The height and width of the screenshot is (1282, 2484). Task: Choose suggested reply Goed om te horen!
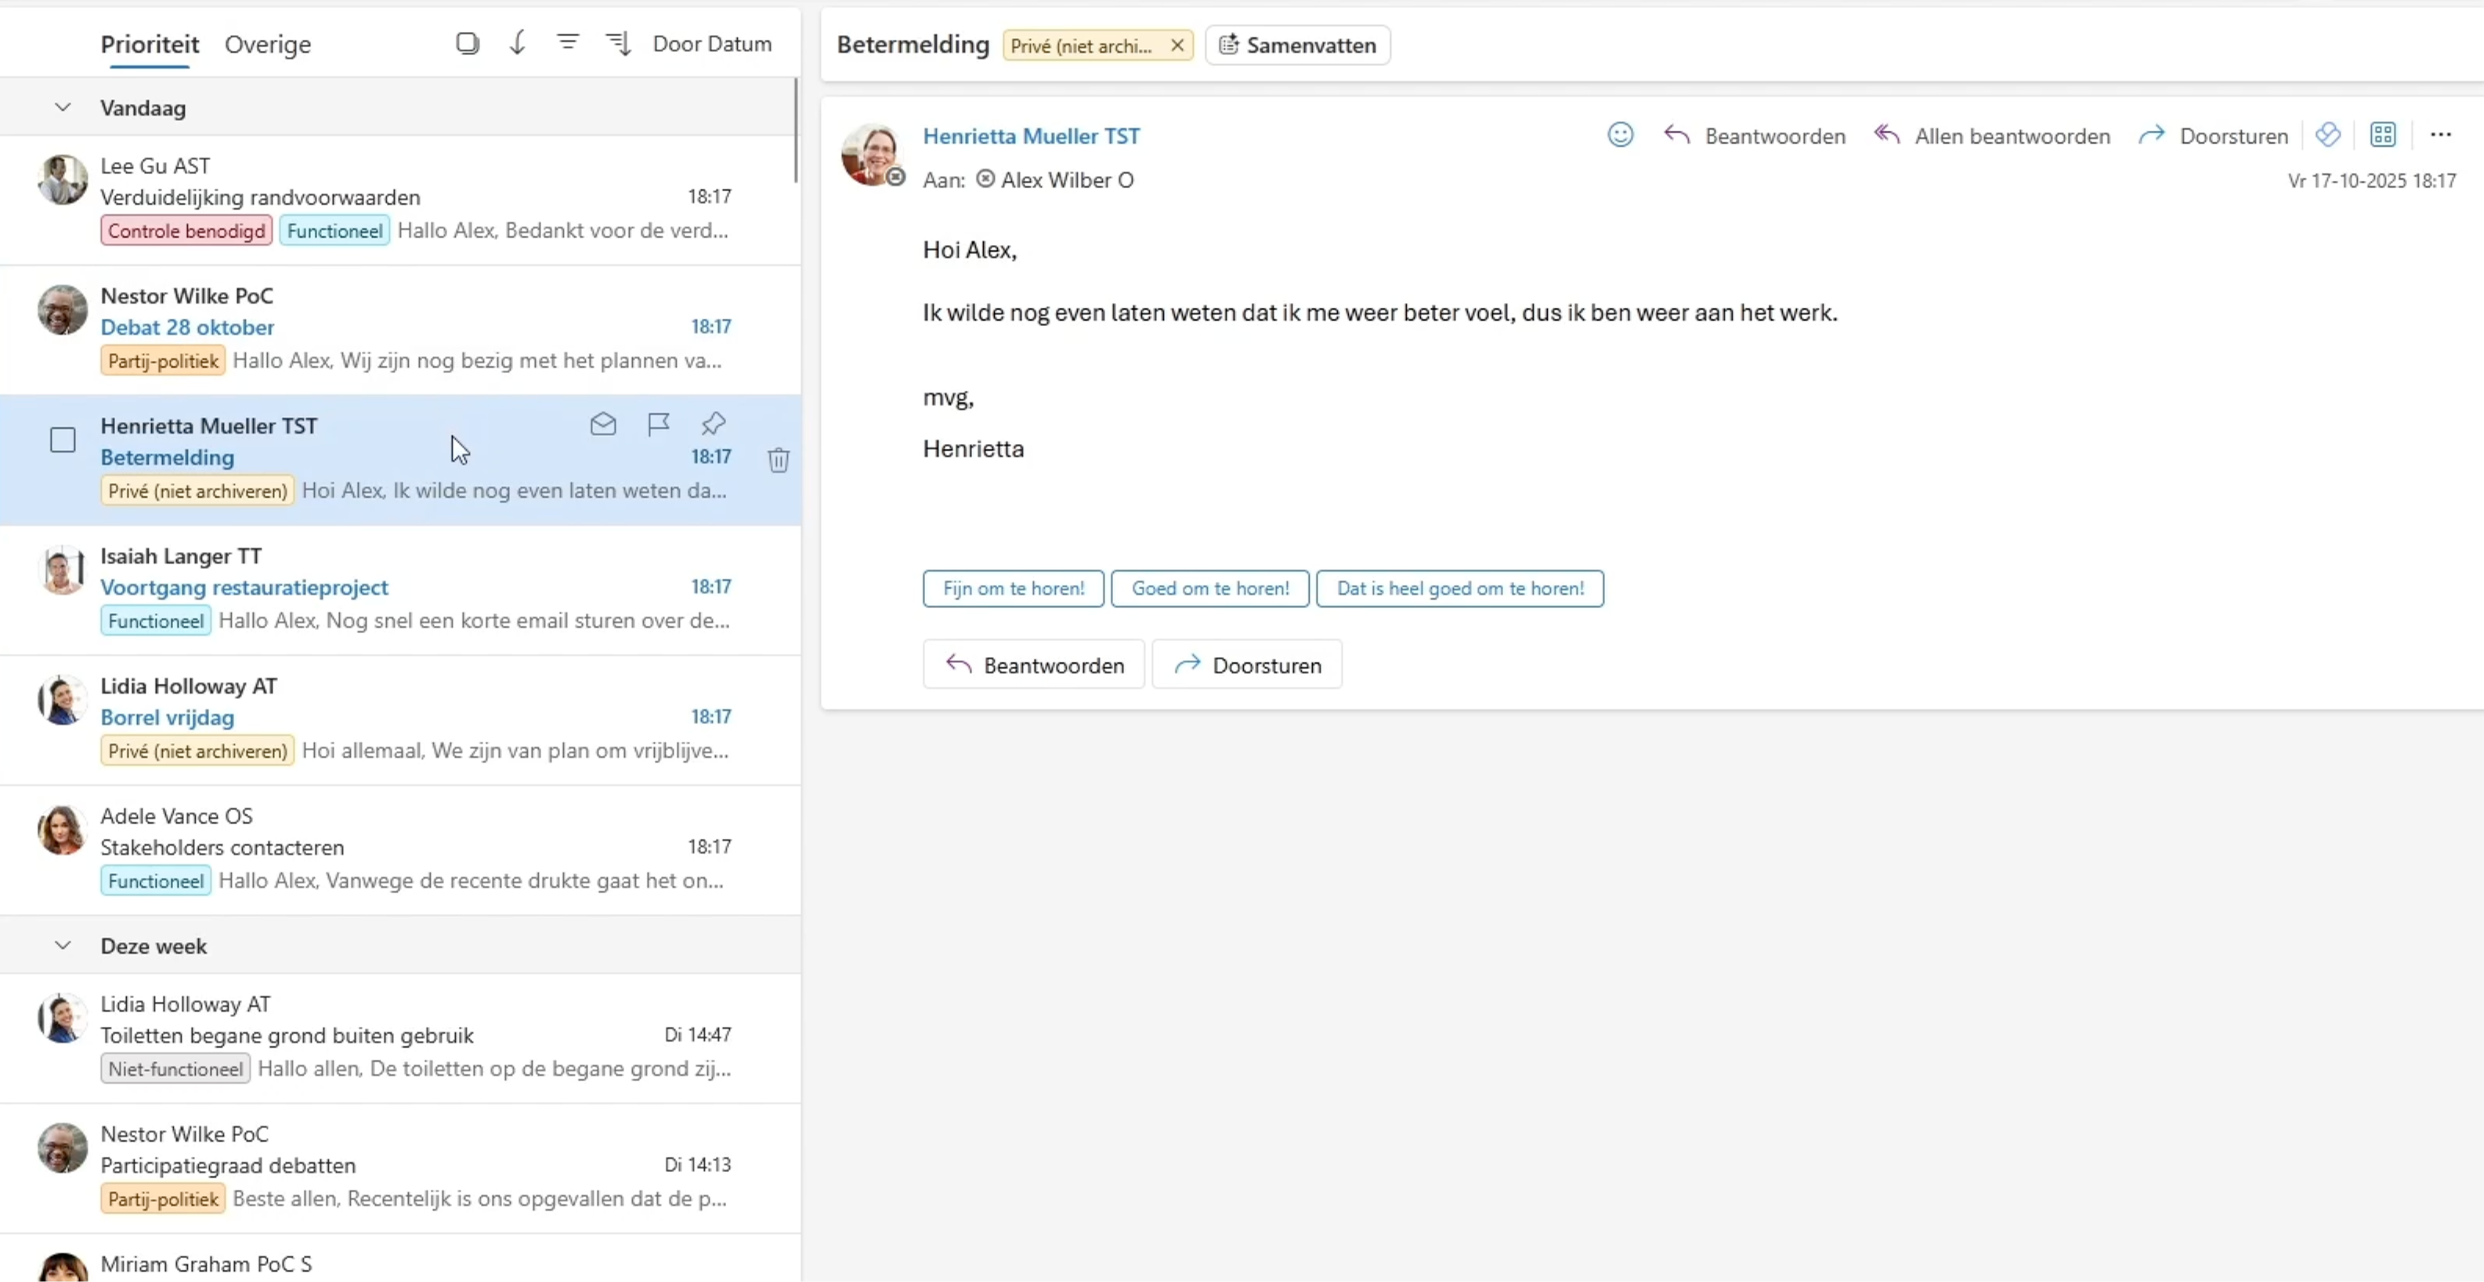[x=1210, y=588]
